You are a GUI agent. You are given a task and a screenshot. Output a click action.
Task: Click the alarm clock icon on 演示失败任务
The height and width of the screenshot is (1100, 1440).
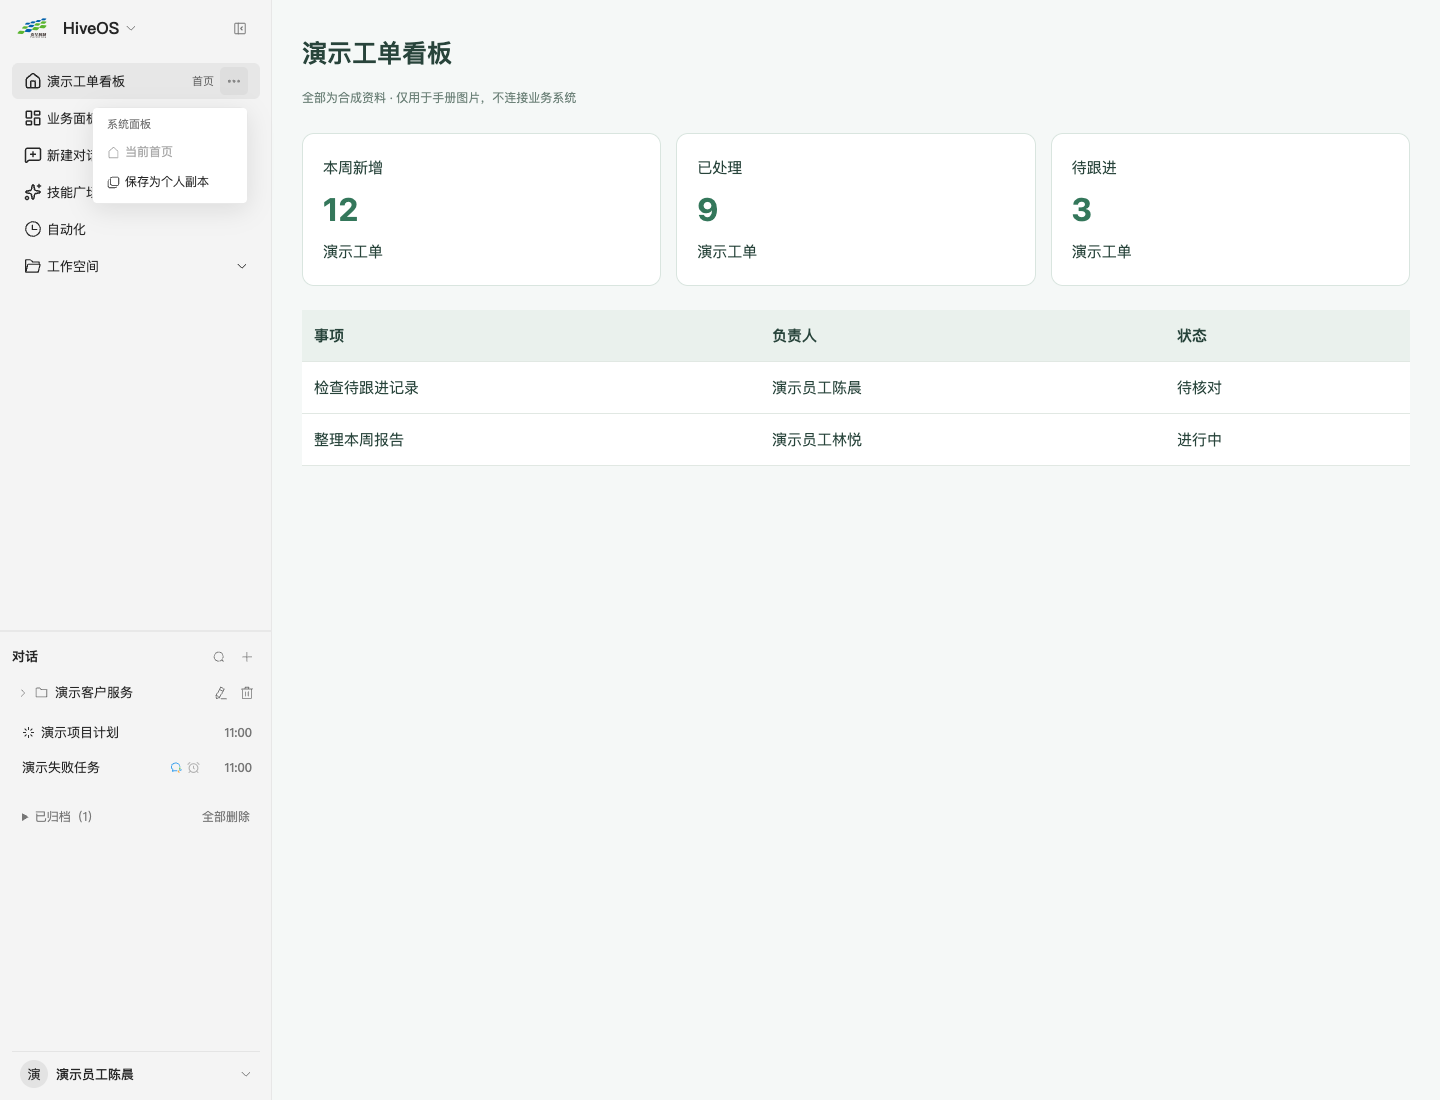(x=194, y=768)
